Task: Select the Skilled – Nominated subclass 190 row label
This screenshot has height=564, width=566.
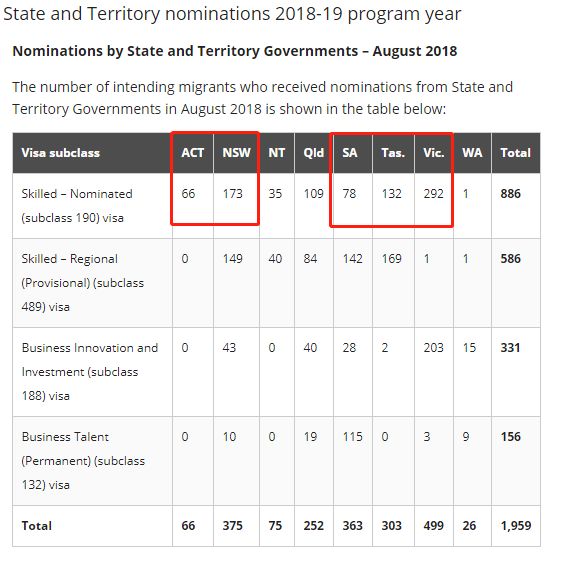Action: click(77, 206)
